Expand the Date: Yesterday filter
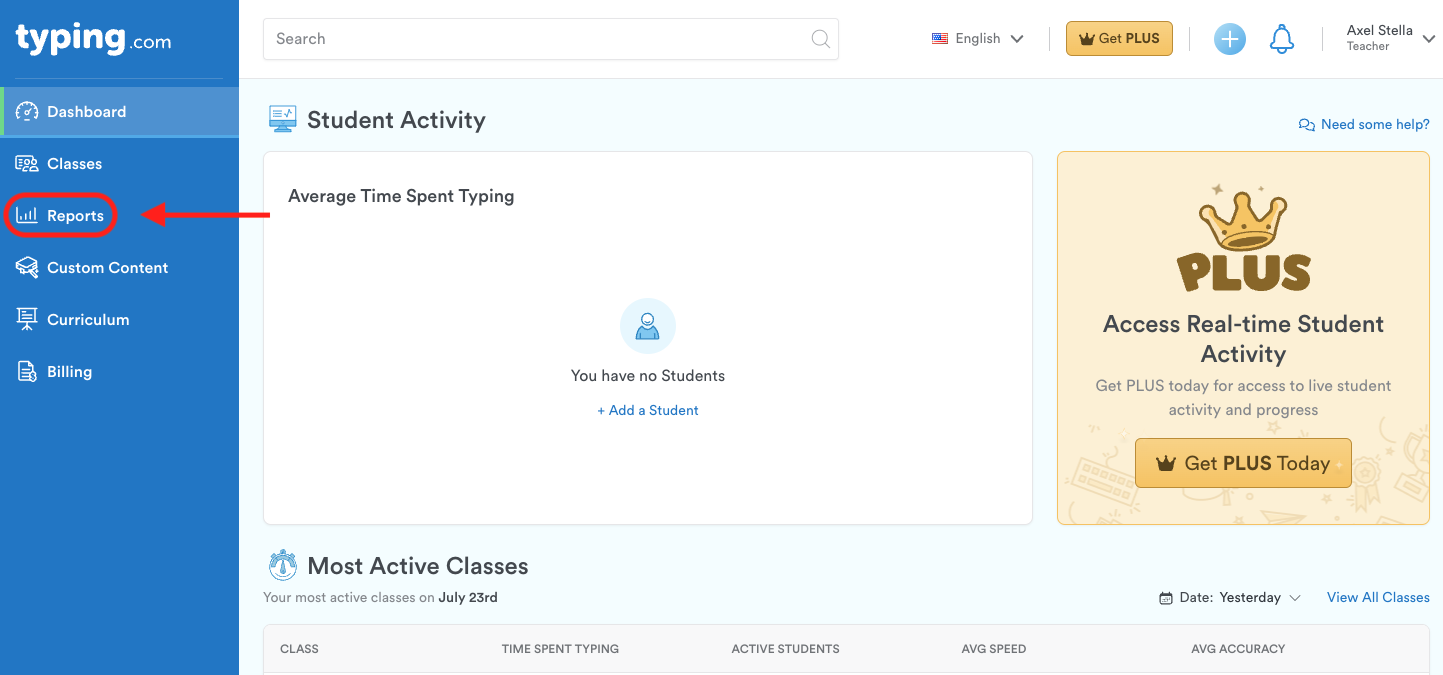 tap(1230, 598)
